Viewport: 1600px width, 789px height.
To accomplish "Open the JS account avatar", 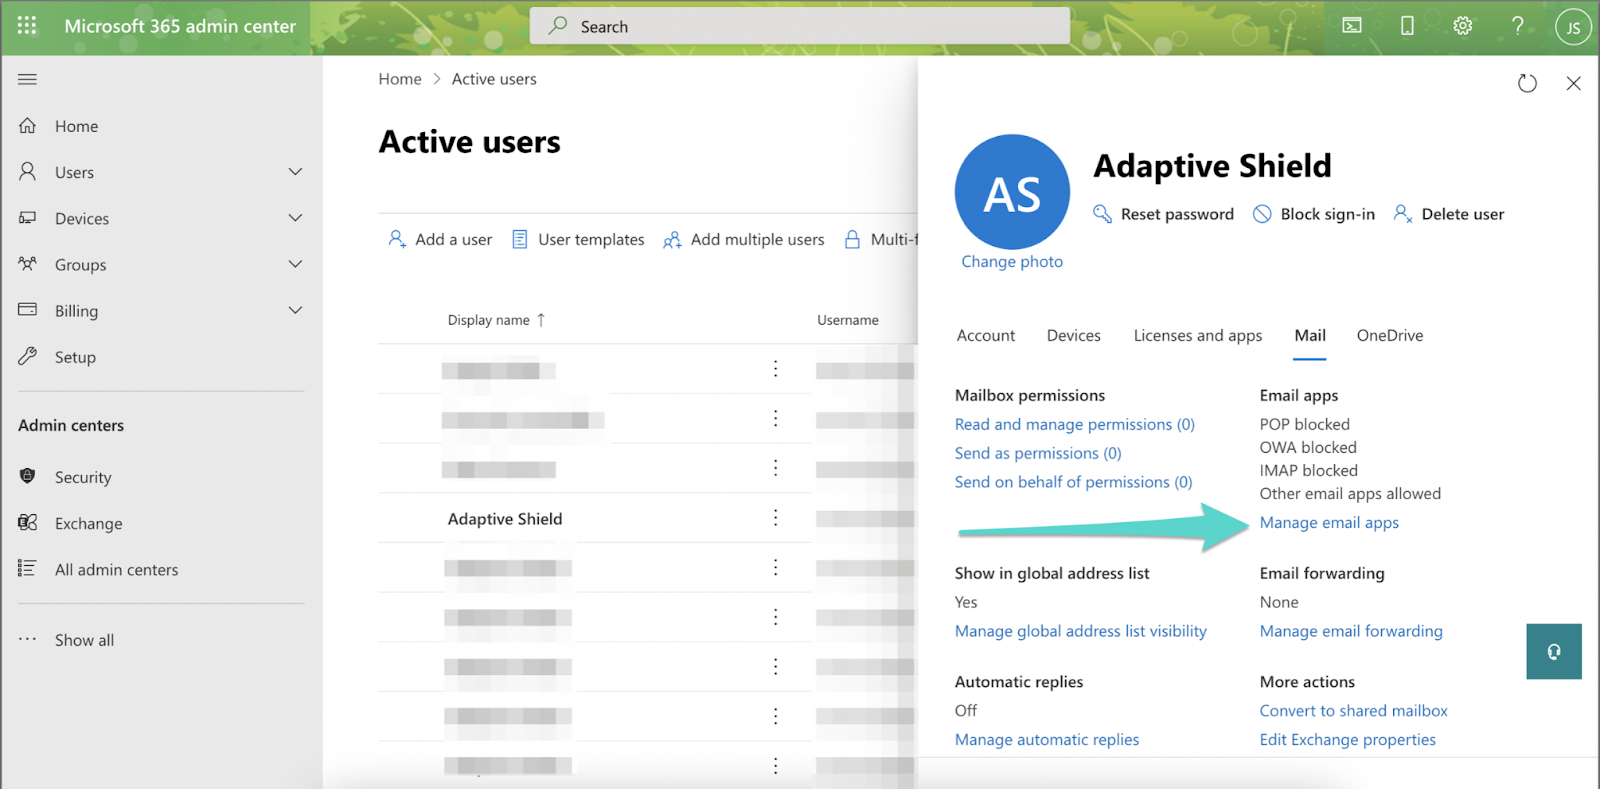I will click(1573, 27).
